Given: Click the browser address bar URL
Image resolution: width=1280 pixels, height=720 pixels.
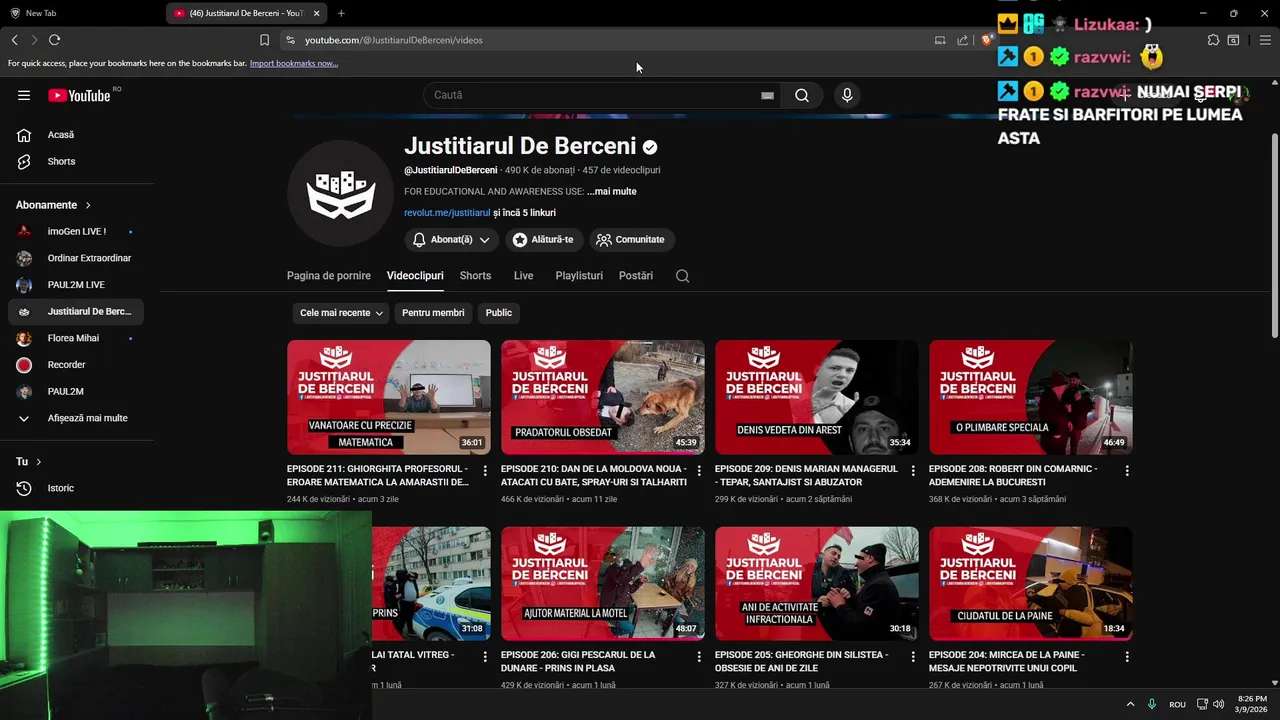Looking at the screenshot, I should (394, 40).
